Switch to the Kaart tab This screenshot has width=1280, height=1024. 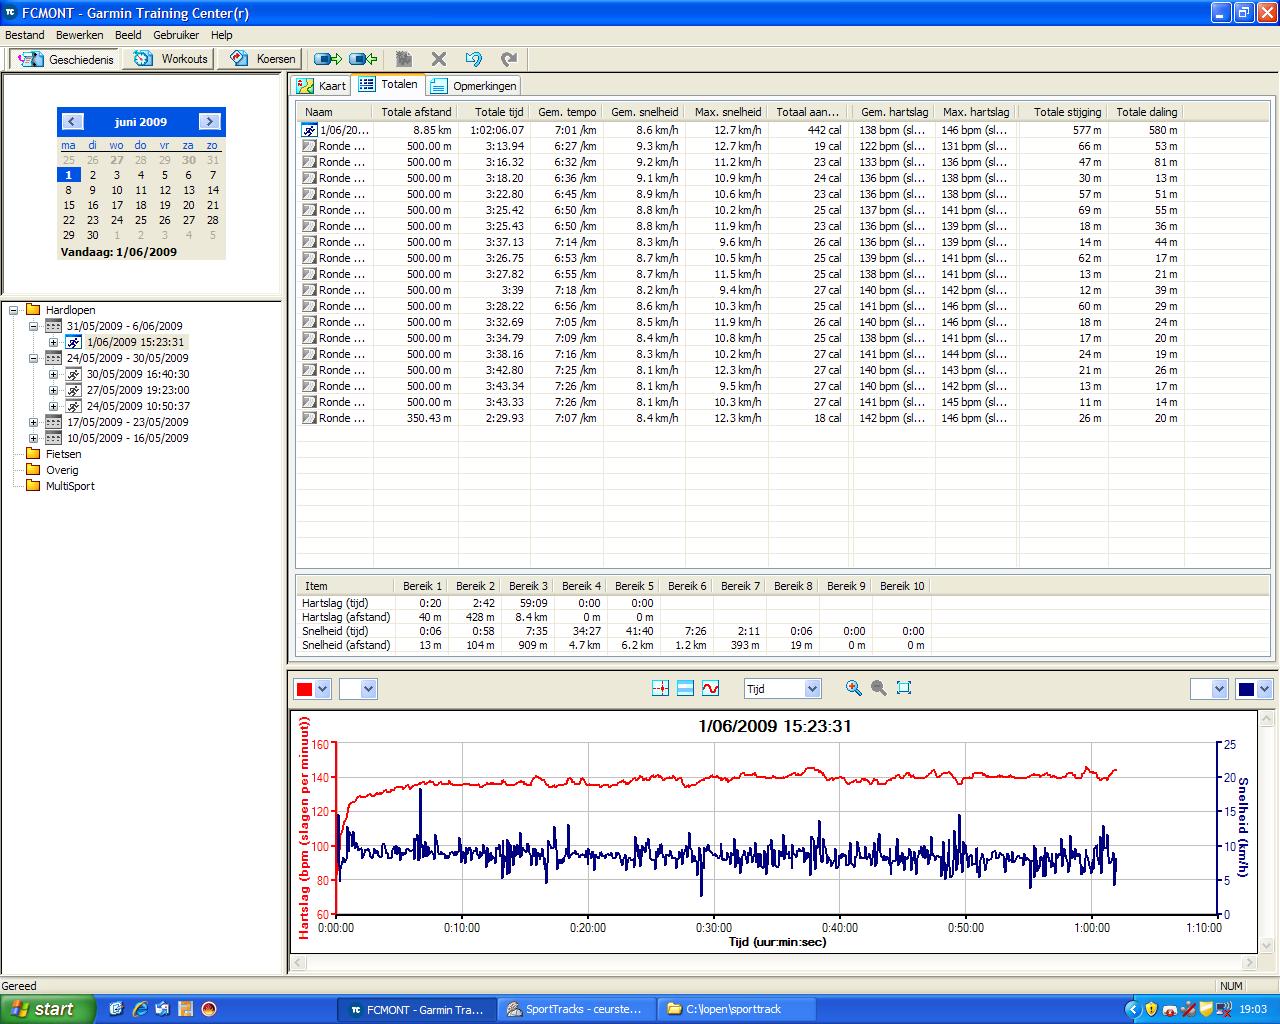[321, 86]
